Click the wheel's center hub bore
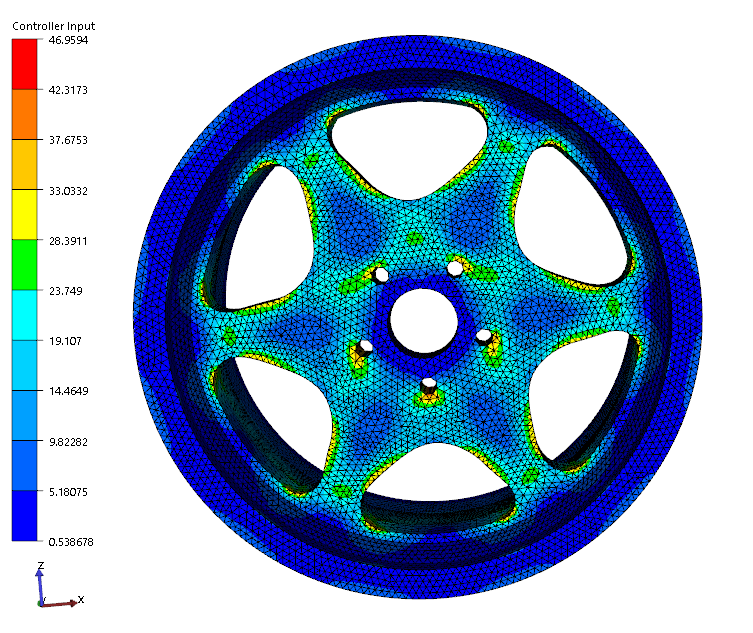 424,321
